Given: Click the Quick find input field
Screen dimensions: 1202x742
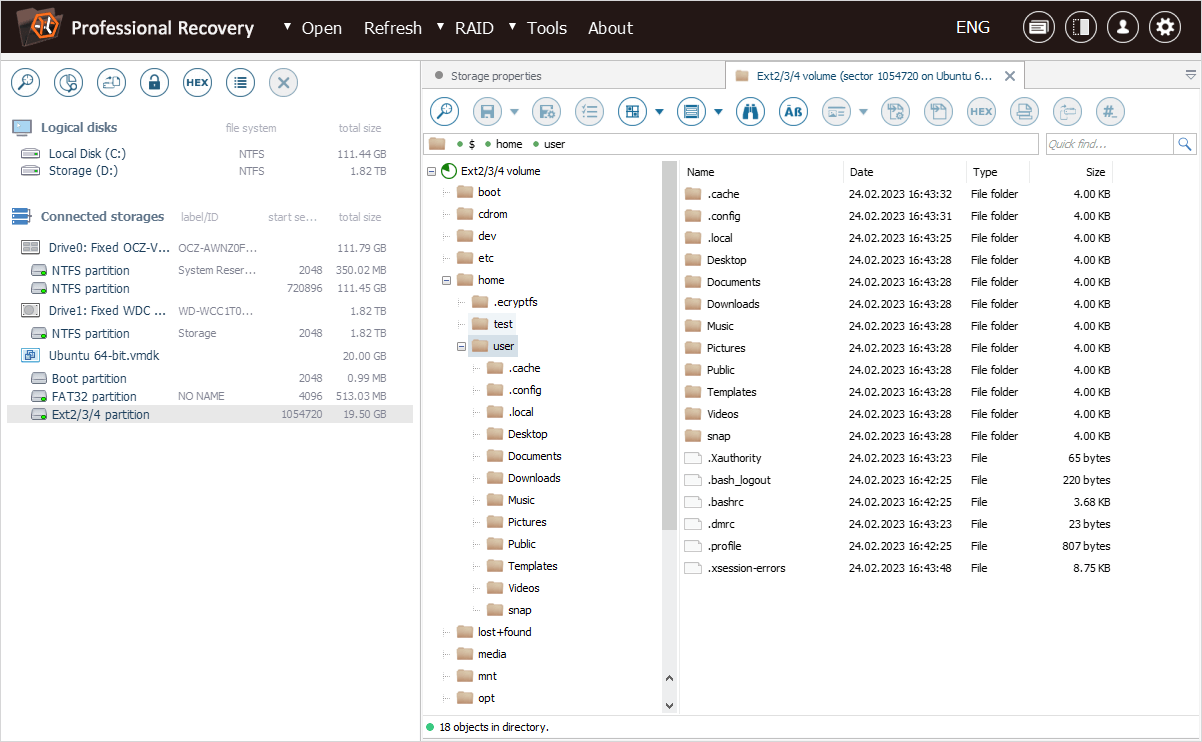Looking at the screenshot, I should 1108,144.
